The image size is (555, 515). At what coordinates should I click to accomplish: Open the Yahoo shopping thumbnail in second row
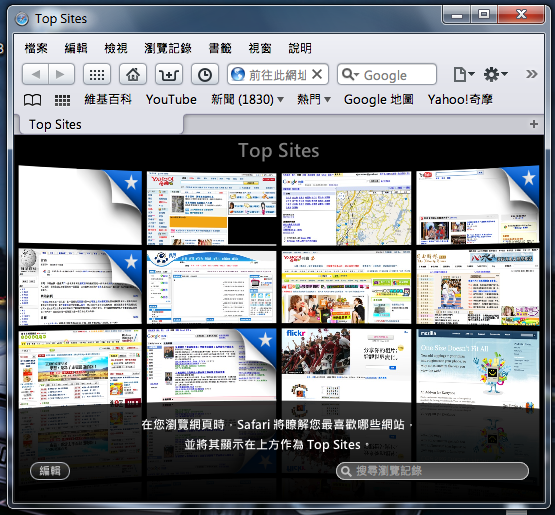[346, 287]
